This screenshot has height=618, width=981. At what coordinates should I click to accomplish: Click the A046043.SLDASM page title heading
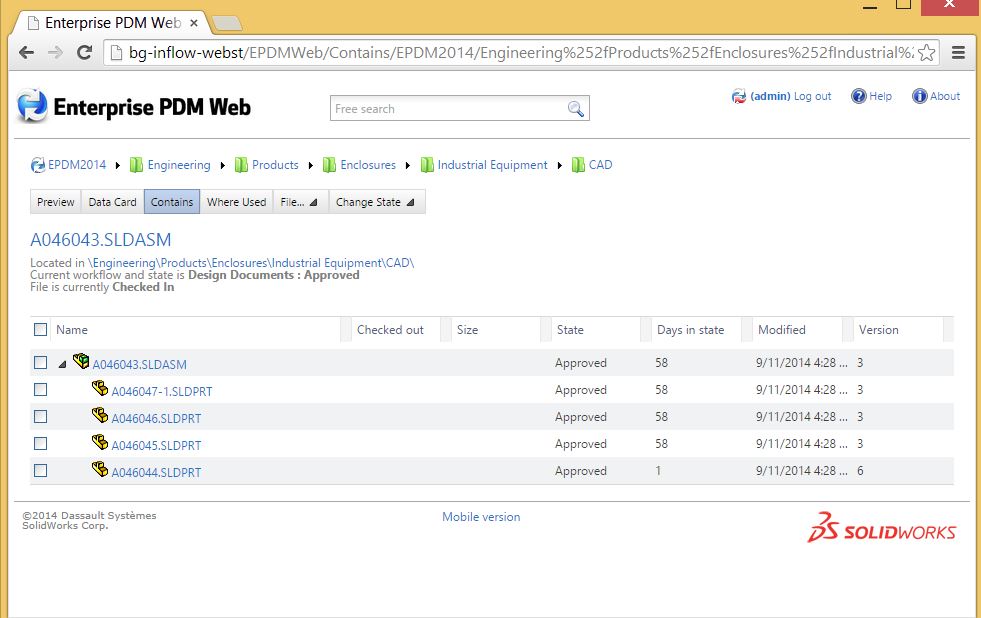101,240
